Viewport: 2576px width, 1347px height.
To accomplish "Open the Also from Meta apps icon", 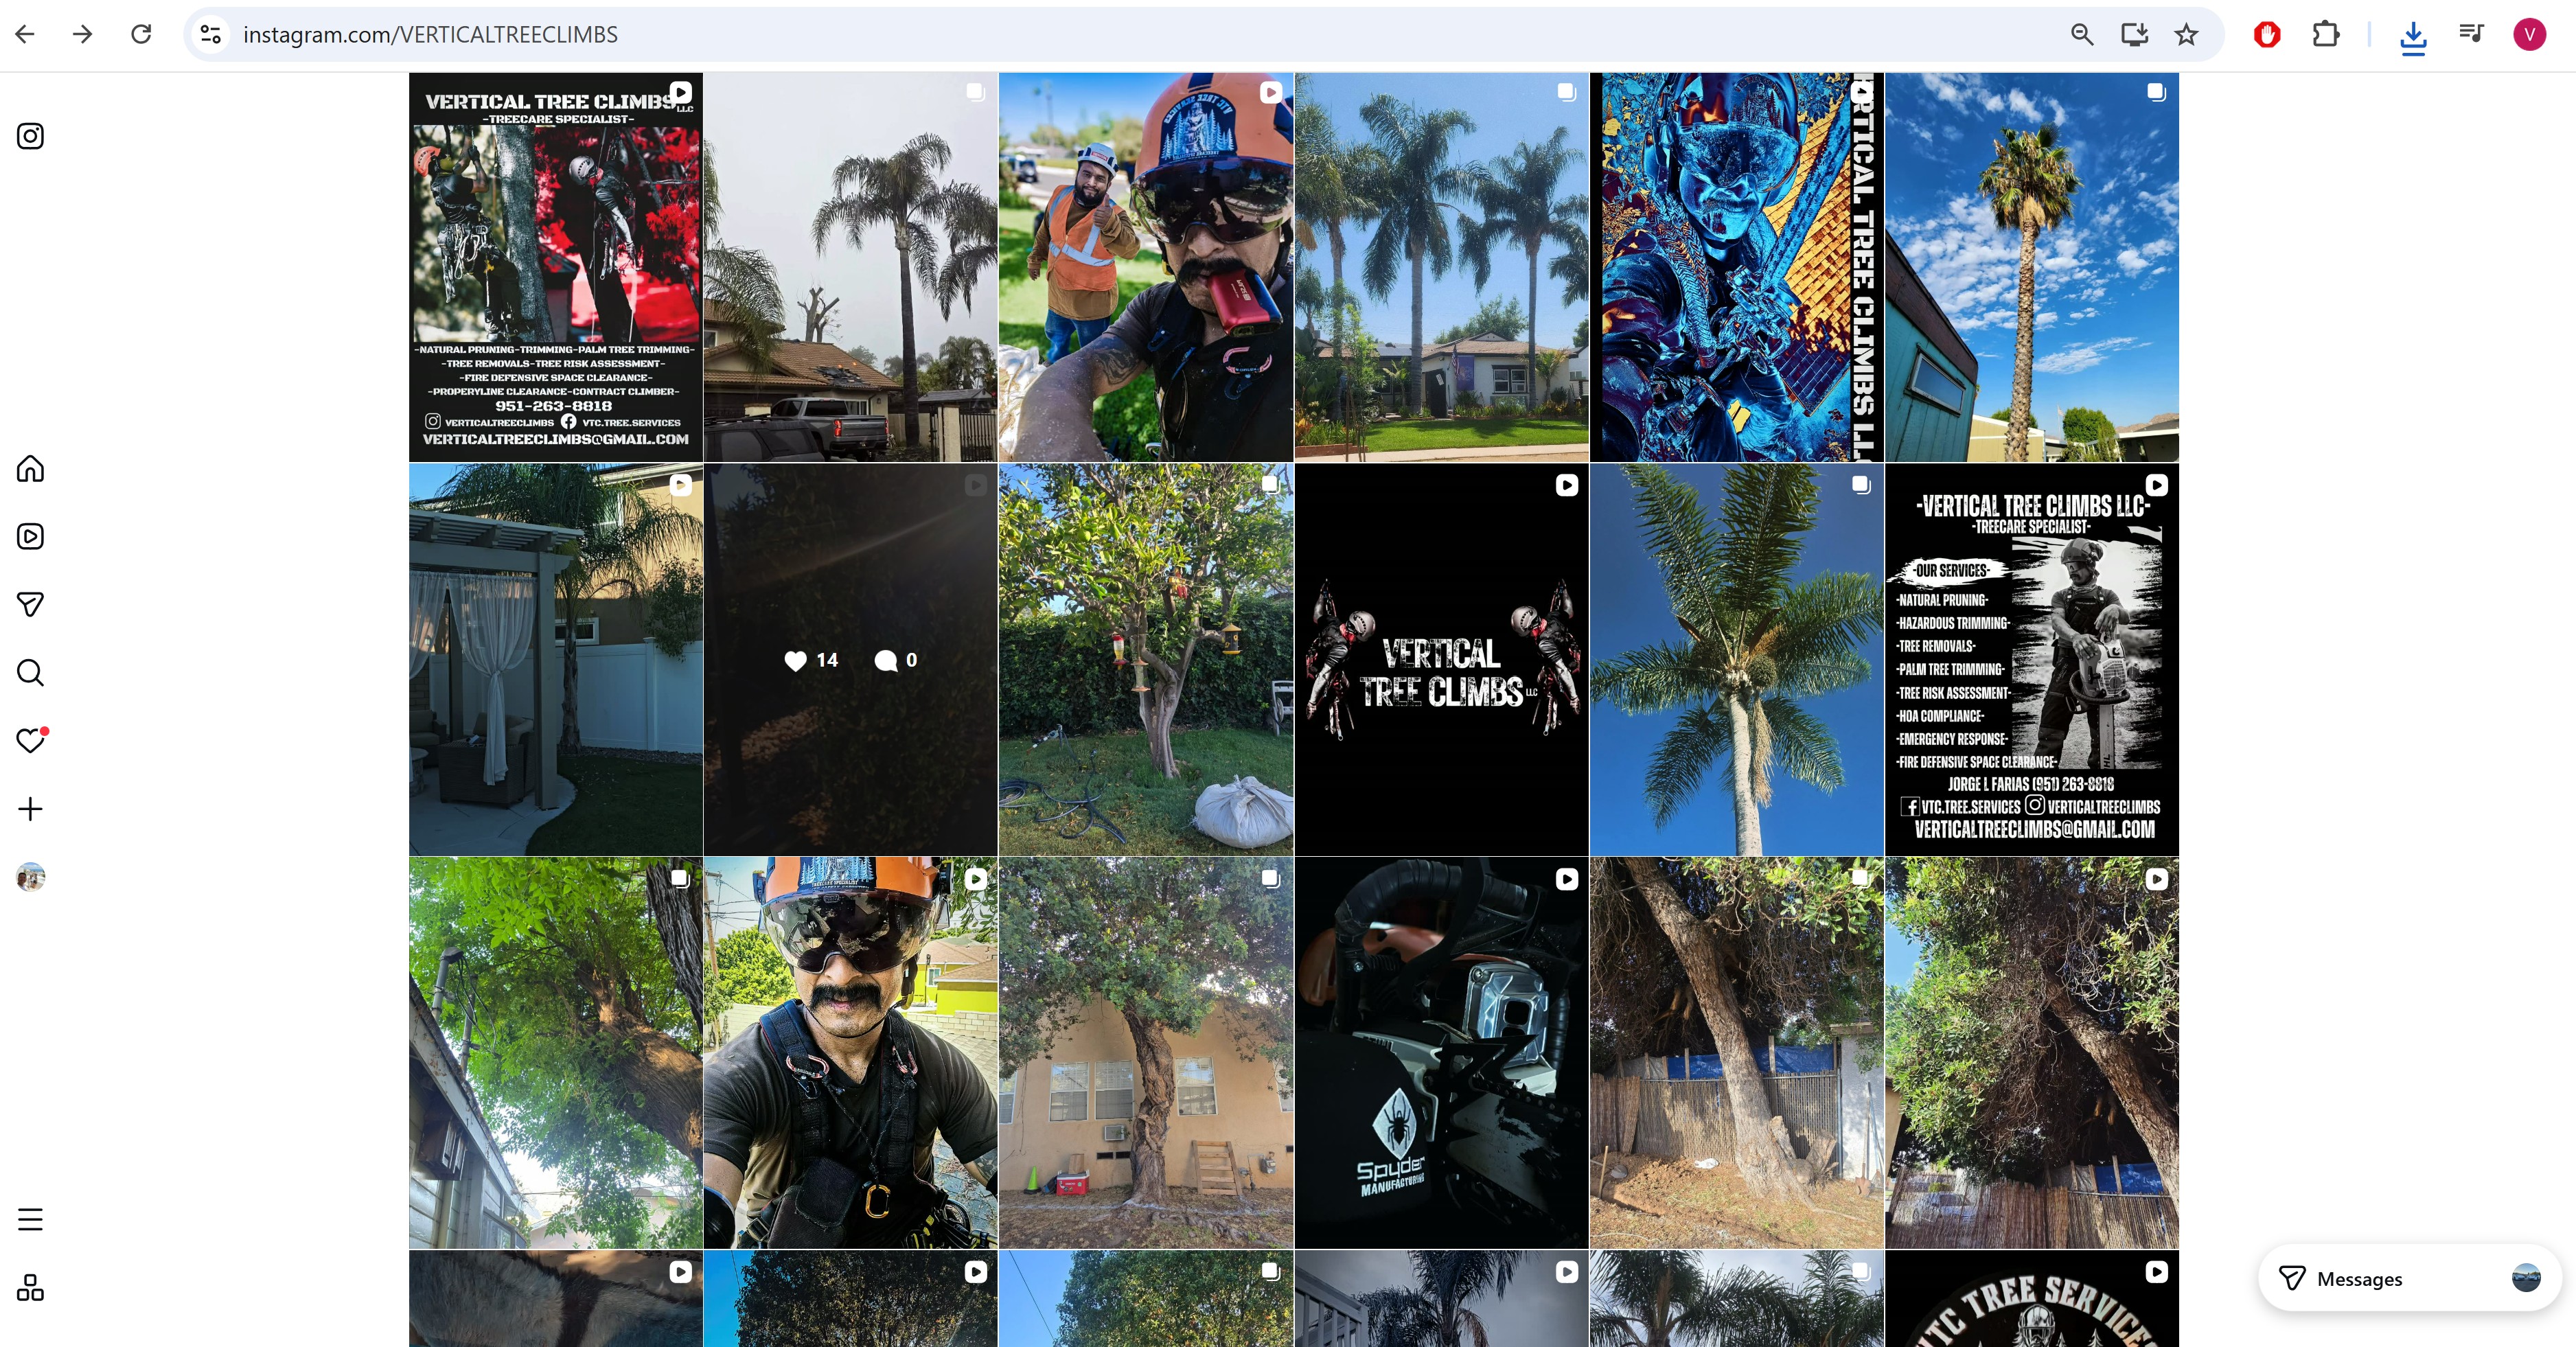I will point(30,1288).
